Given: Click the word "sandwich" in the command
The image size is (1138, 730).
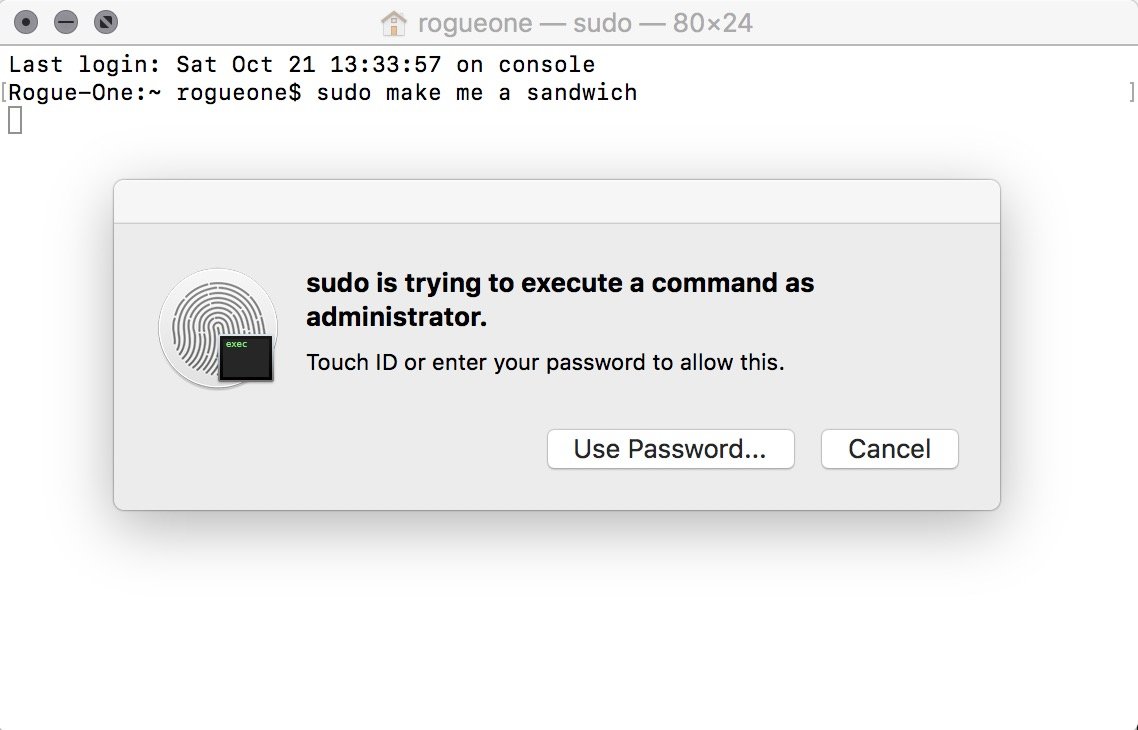Looking at the screenshot, I should [x=581, y=93].
